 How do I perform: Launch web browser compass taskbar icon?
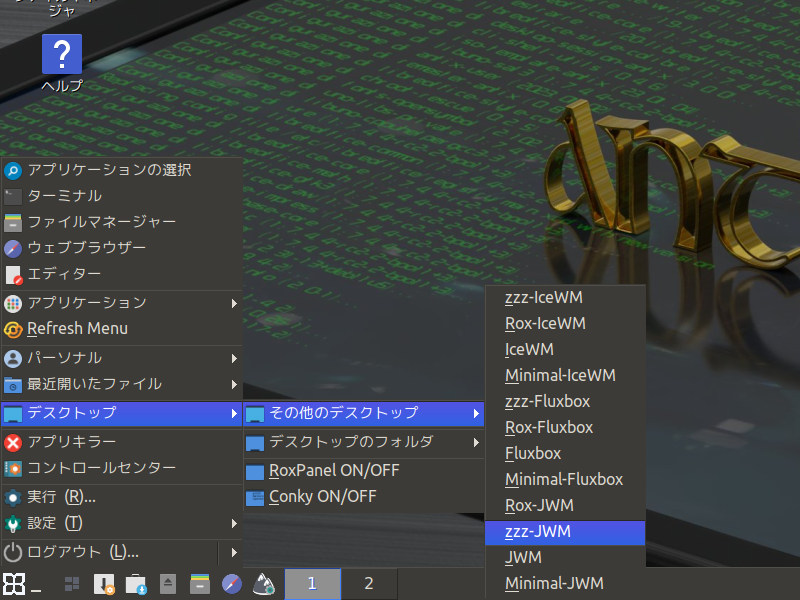point(232,584)
